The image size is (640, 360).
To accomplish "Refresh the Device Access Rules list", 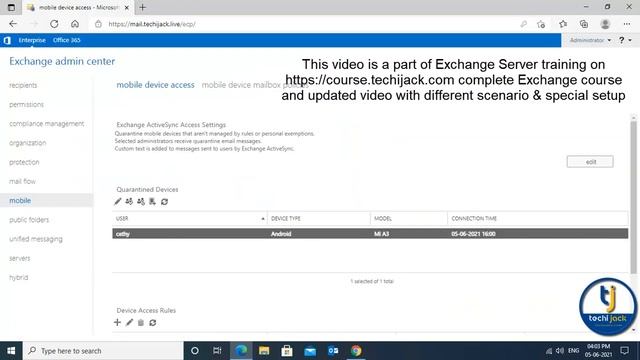I will click(153, 322).
